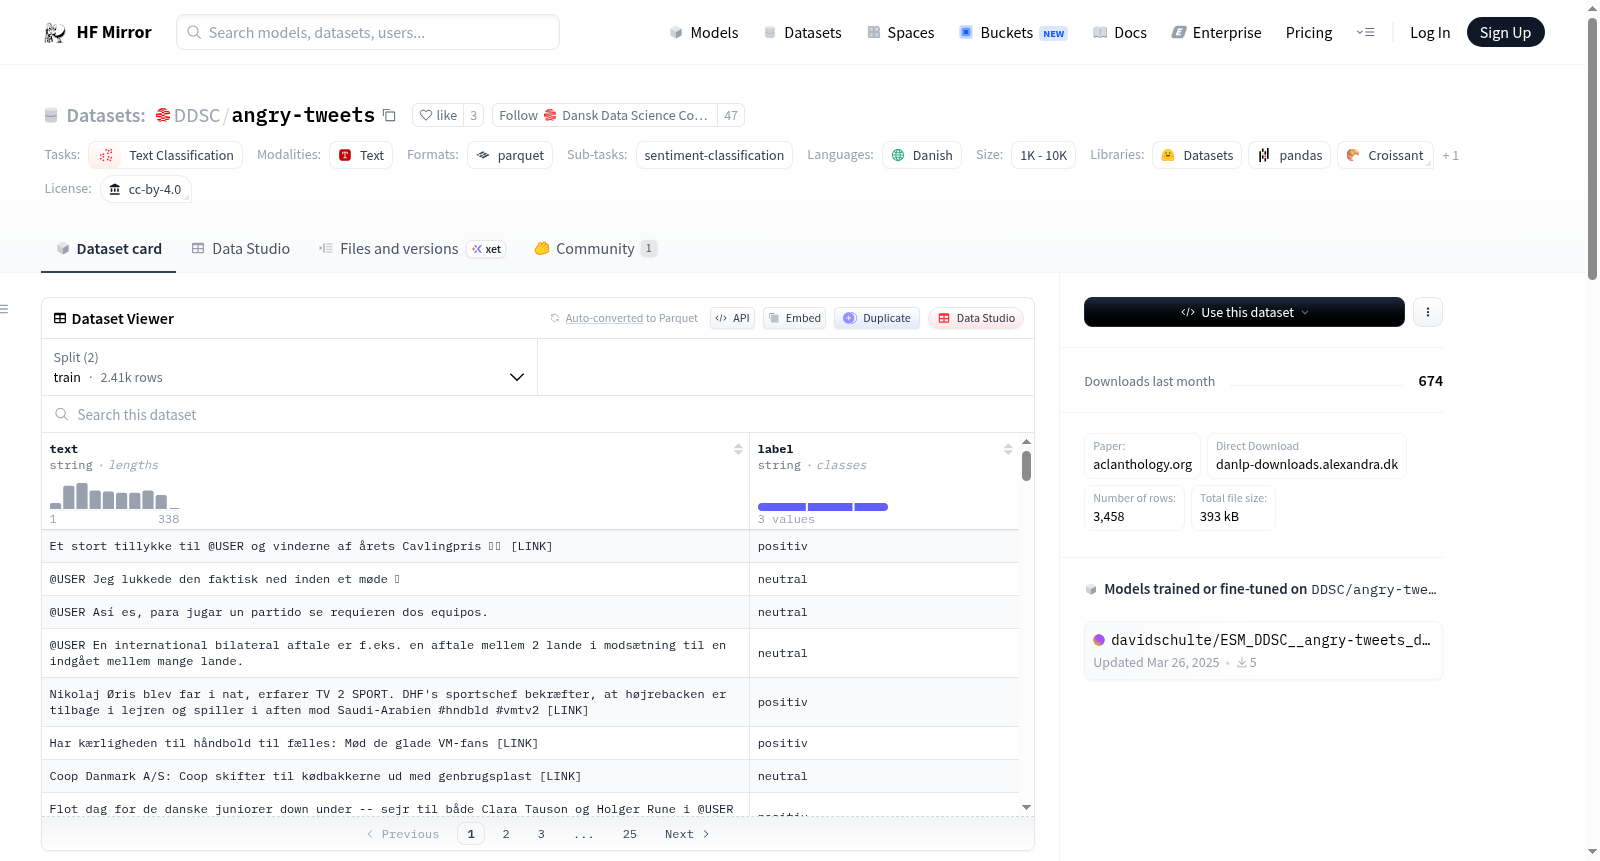The width and height of the screenshot is (1600, 861).
Task: Focus the Search this dataset field
Action: pos(538,415)
